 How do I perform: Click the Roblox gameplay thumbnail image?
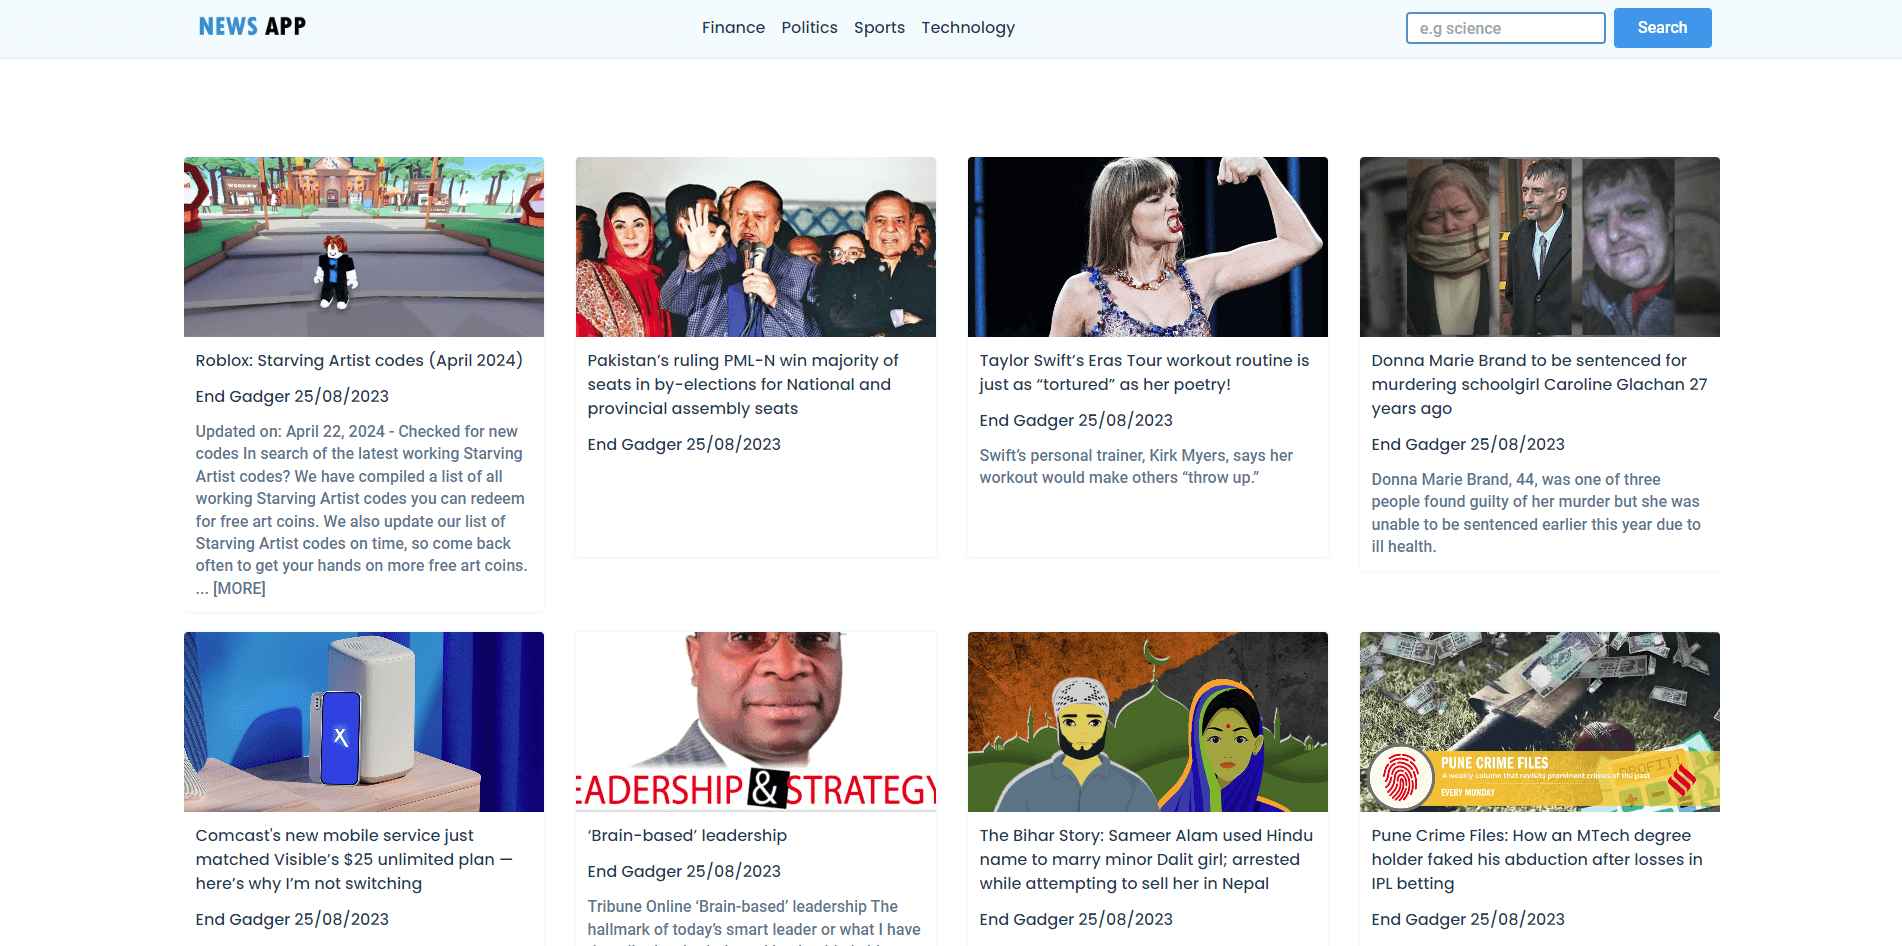(x=363, y=246)
